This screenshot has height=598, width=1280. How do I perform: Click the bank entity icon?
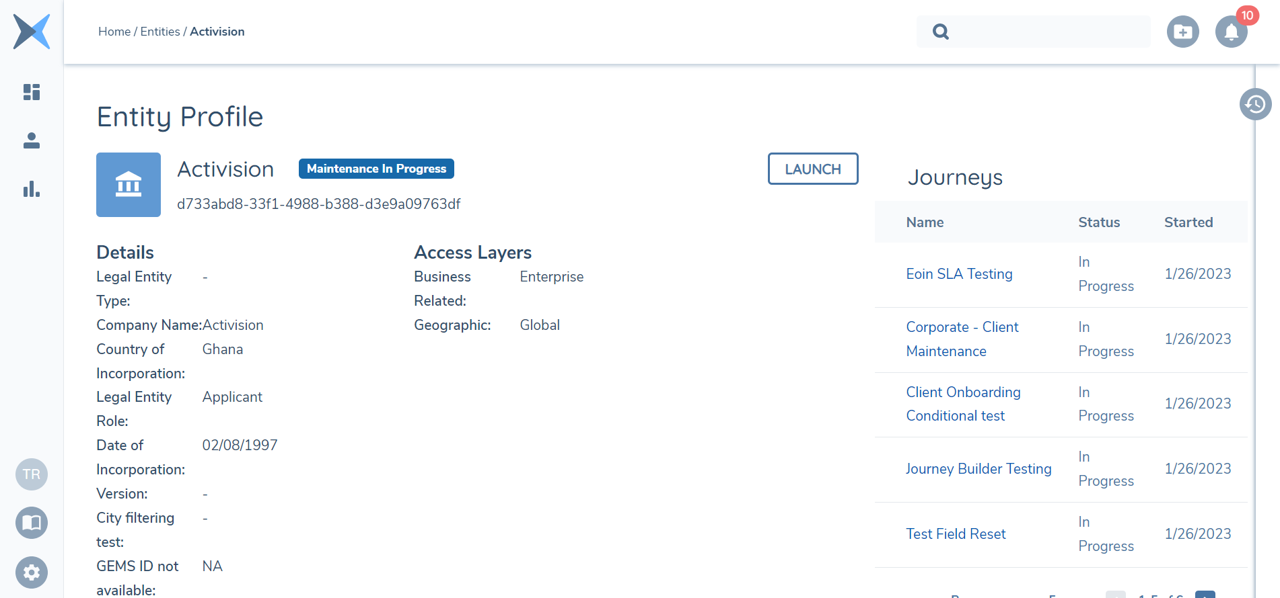pos(128,185)
